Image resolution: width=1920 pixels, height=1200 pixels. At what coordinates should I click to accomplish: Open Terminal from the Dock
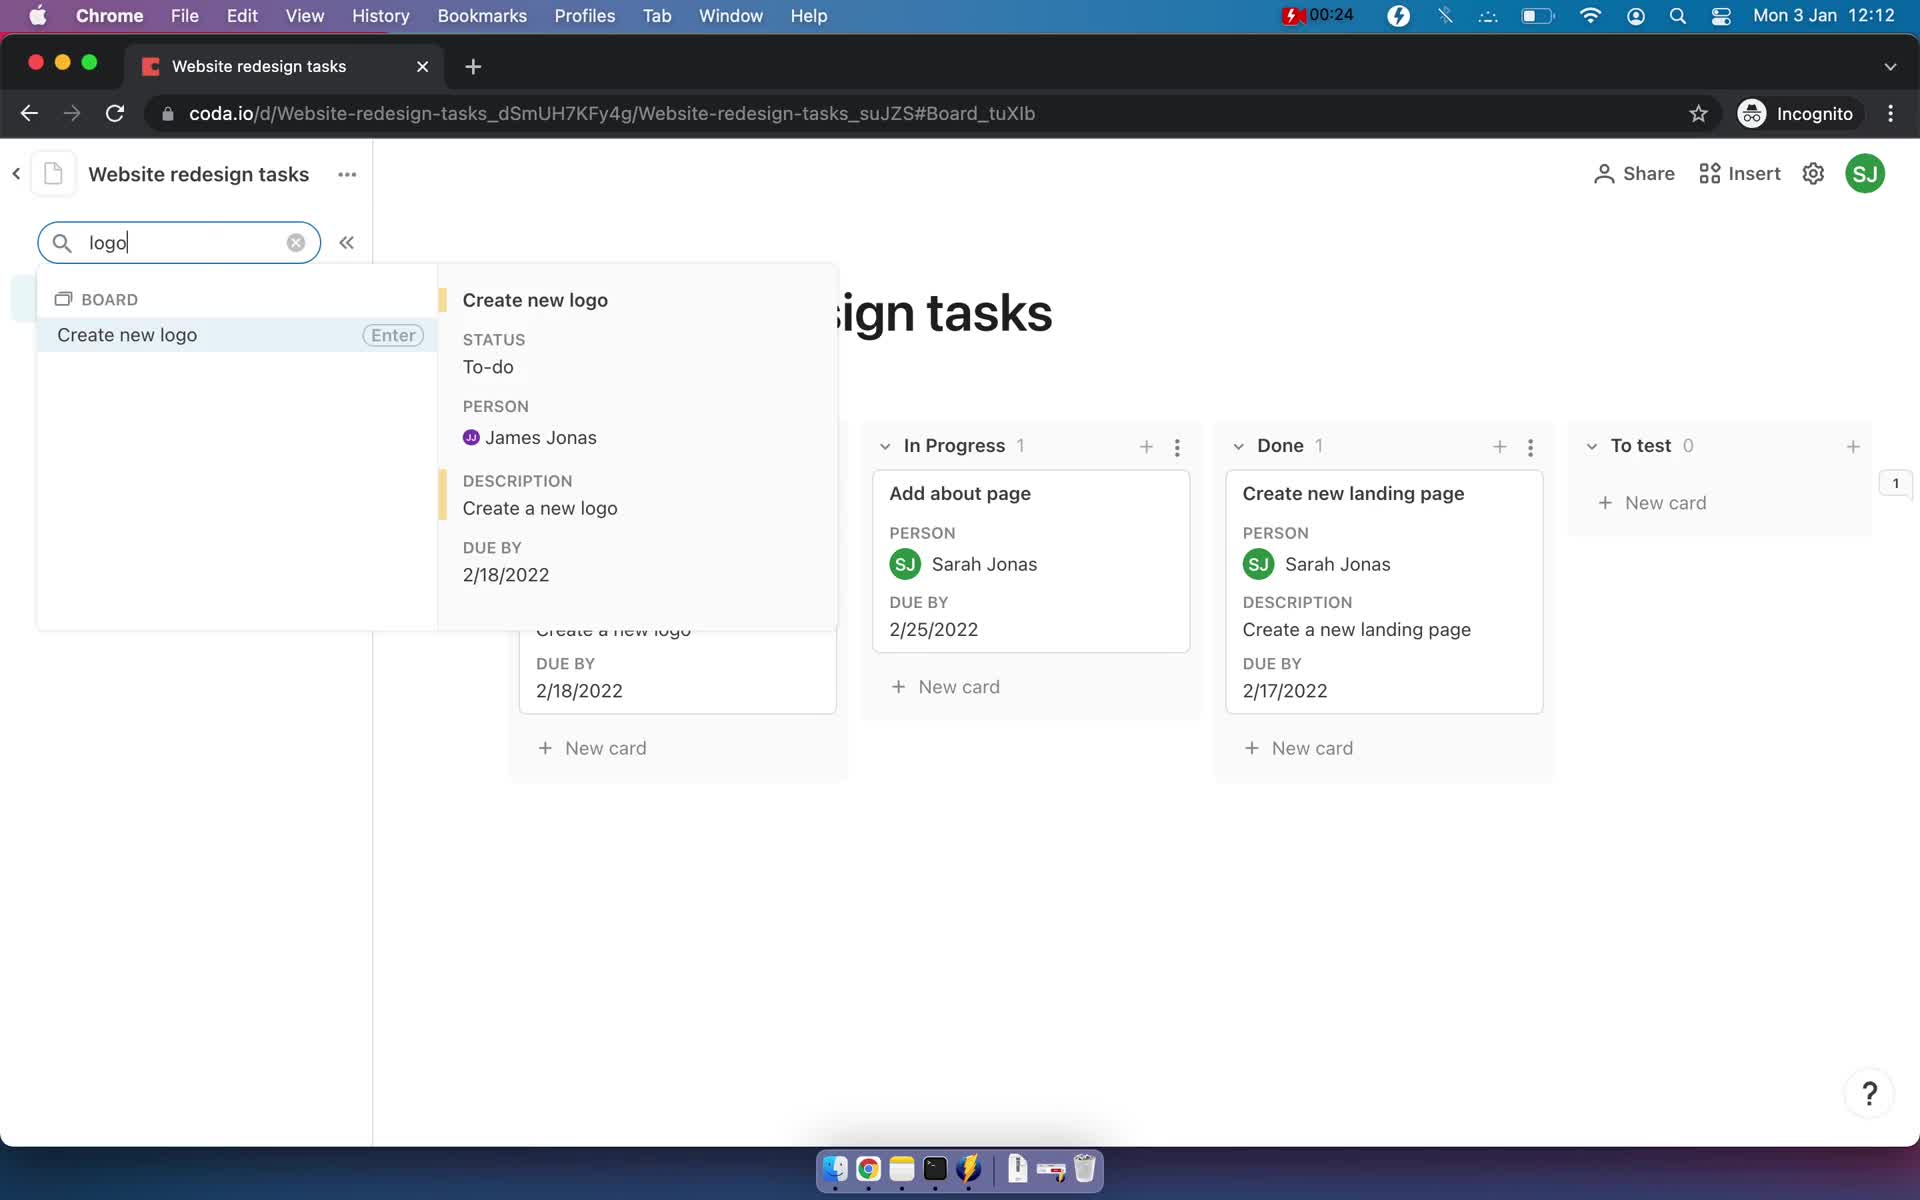pos(935,1169)
